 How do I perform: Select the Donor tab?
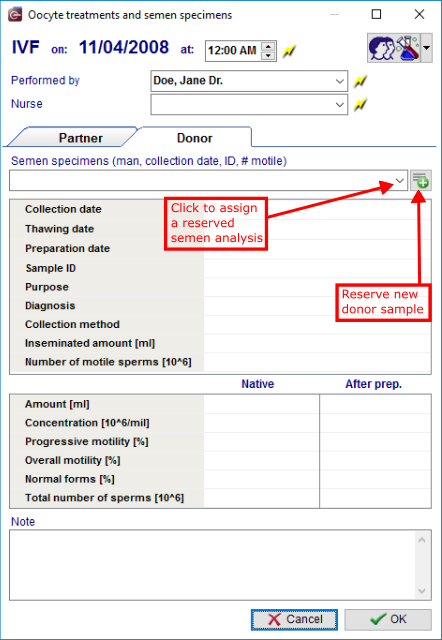194,138
